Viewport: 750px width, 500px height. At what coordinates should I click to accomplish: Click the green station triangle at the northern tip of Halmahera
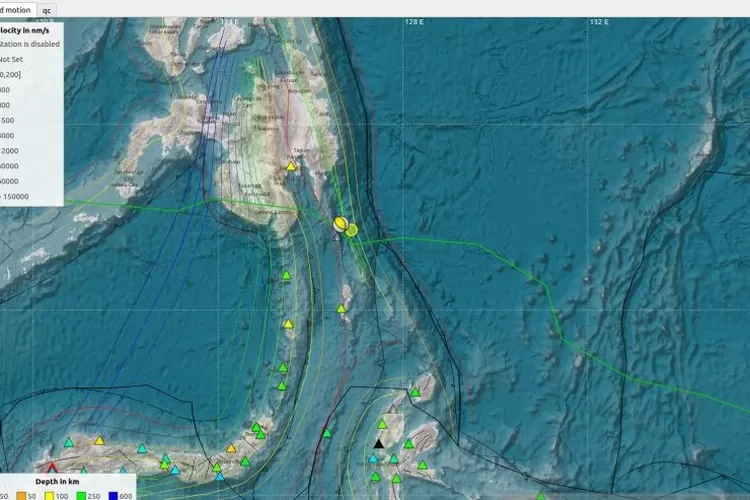tap(415, 392)
